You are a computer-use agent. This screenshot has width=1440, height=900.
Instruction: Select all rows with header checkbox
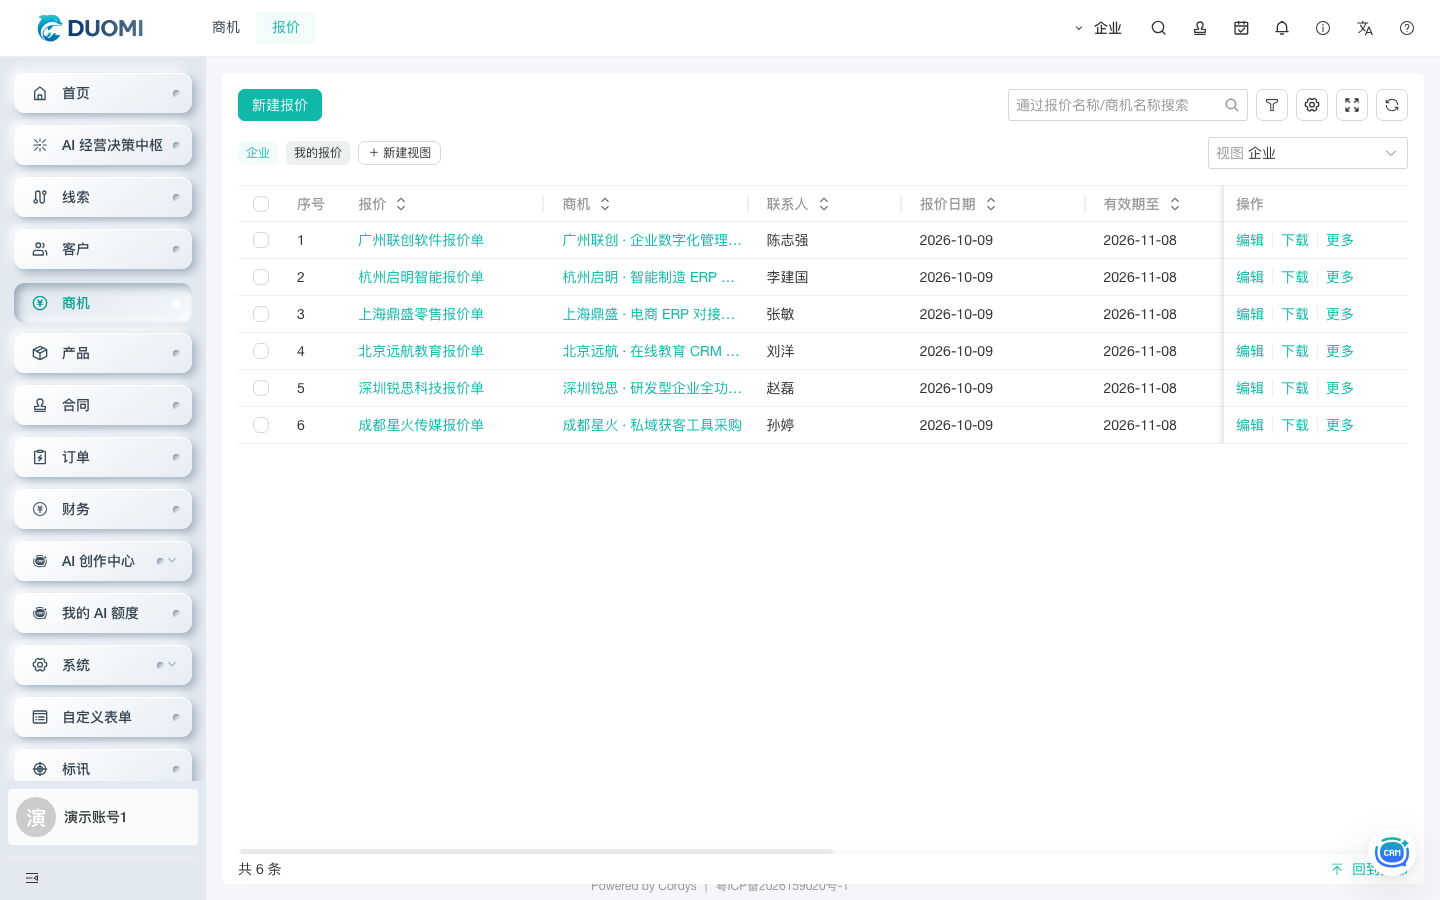[261, 204]
